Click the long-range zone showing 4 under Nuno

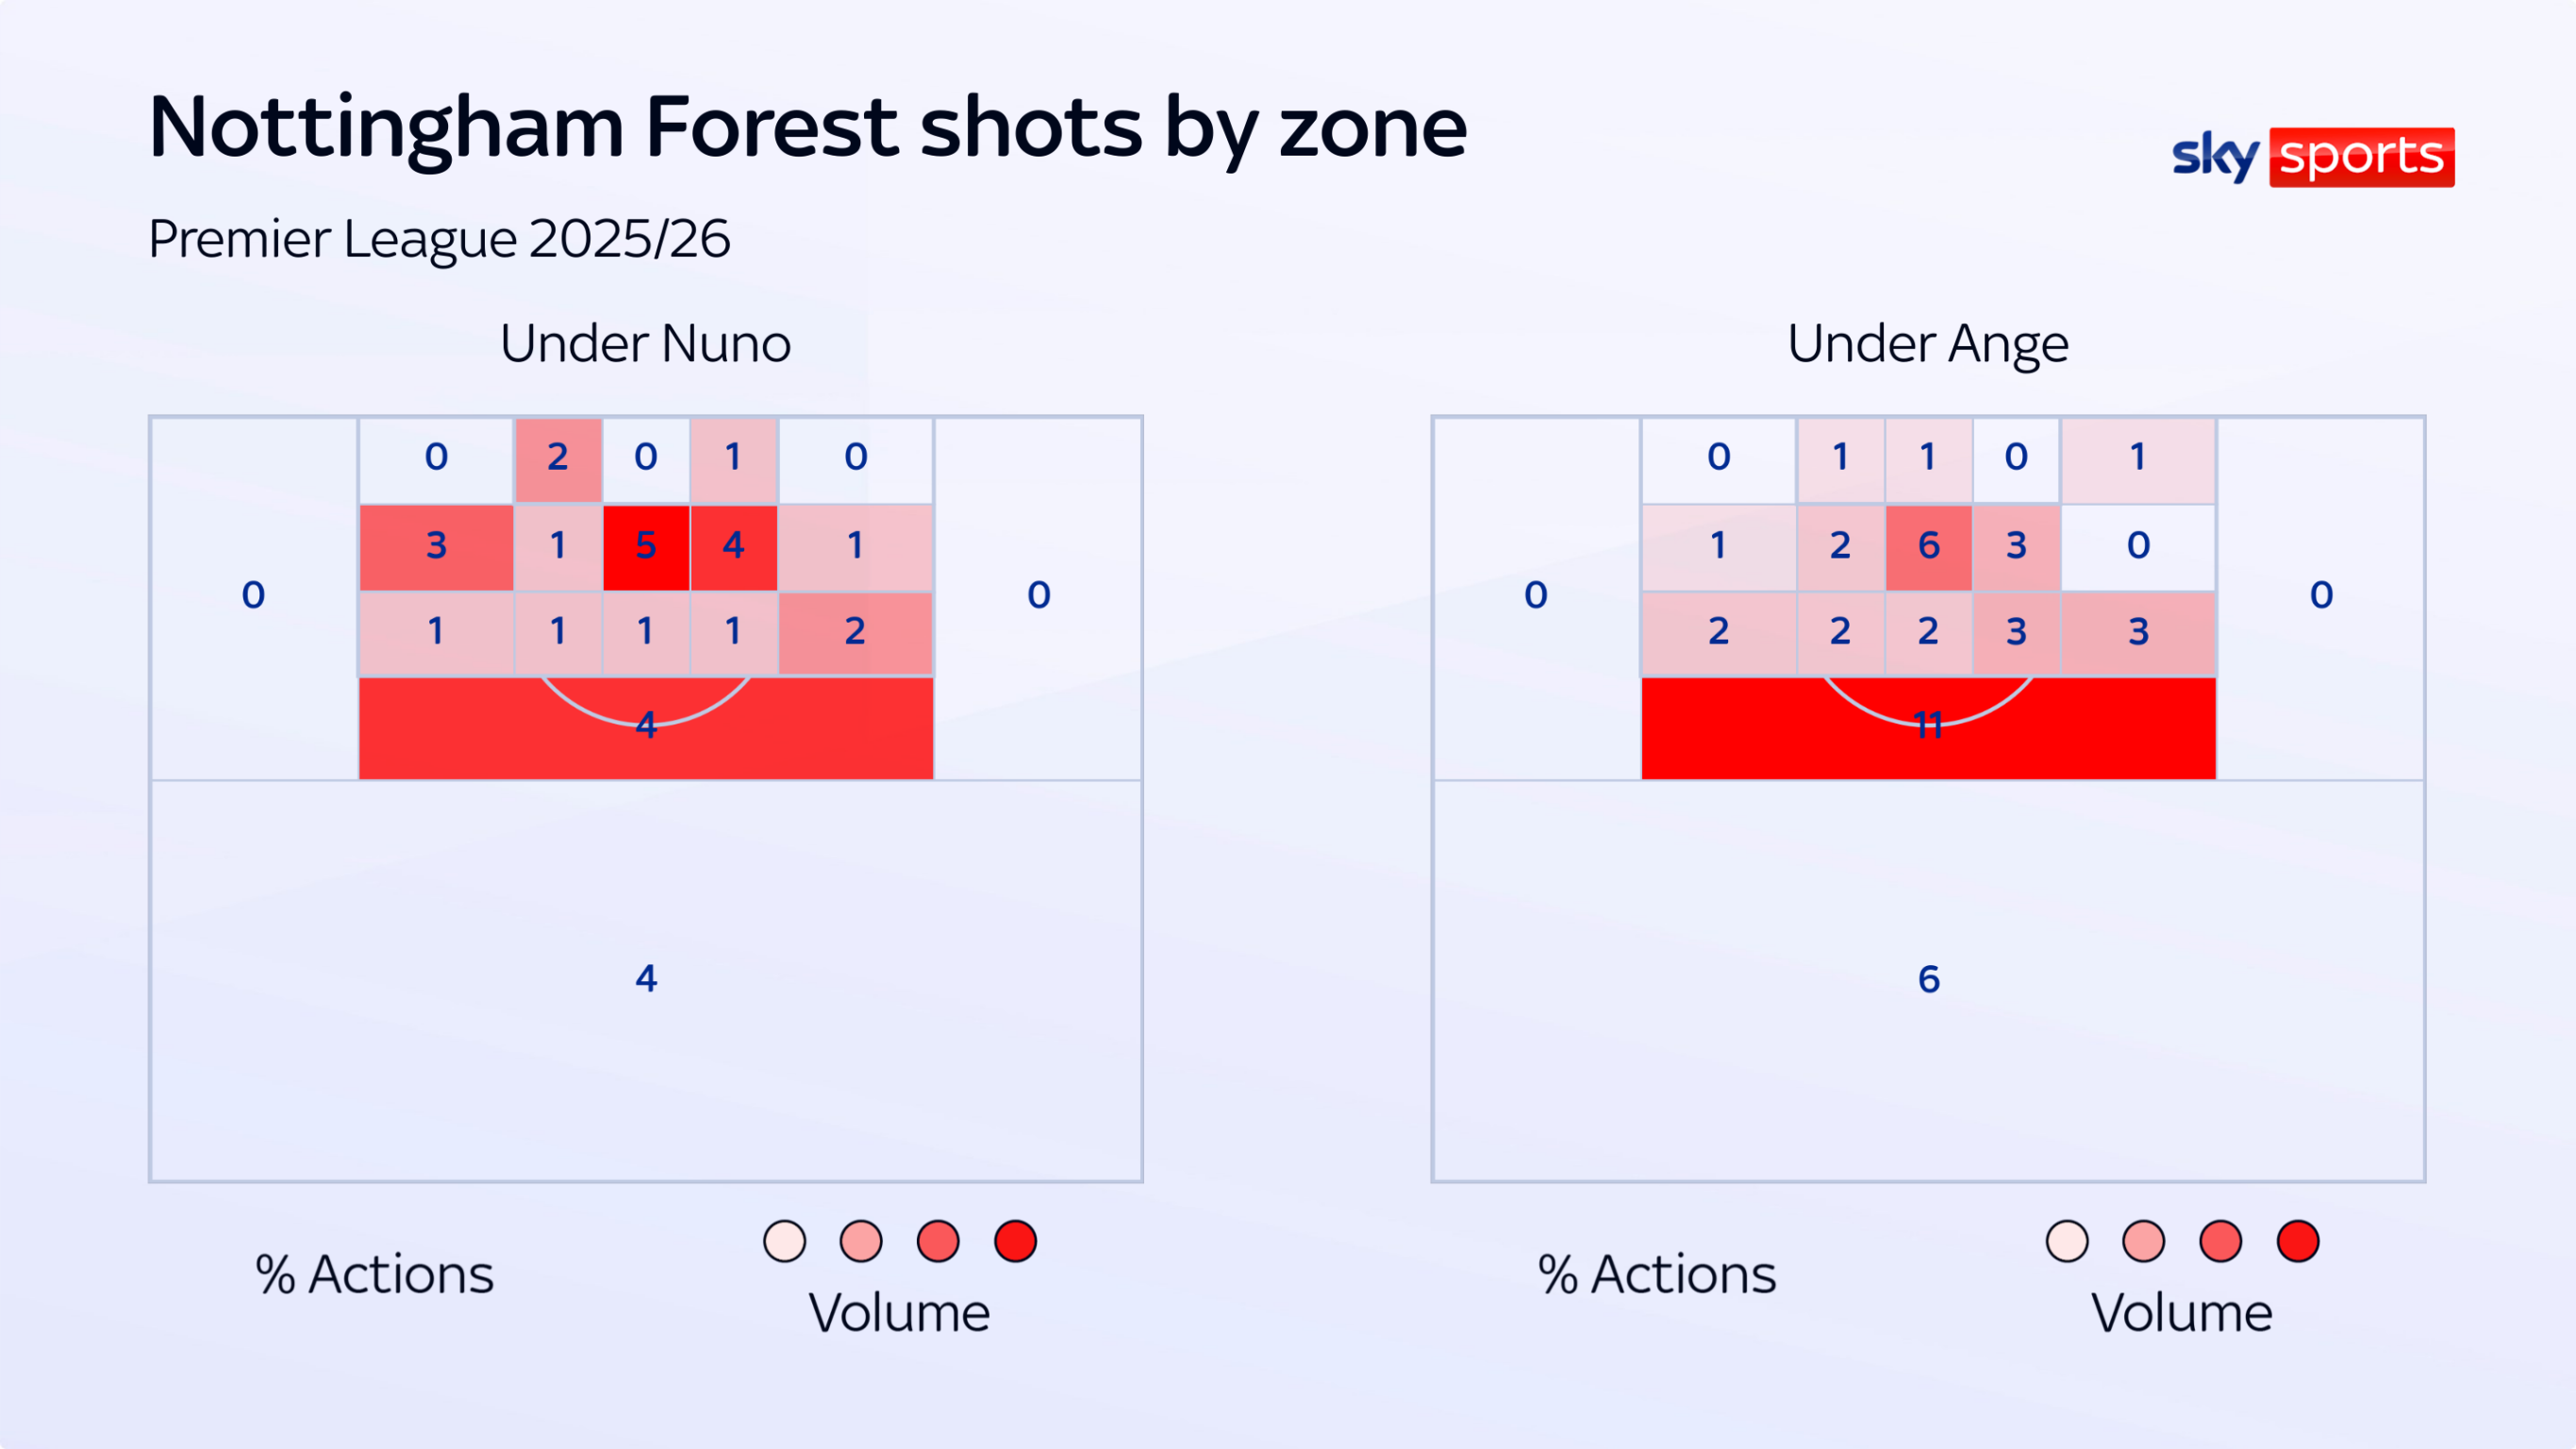click(x=646, y=978)
